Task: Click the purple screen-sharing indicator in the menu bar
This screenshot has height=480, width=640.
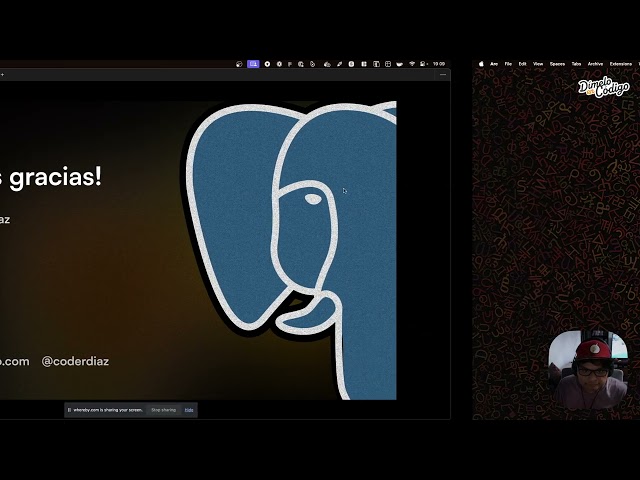Action: tap(253, 64)
